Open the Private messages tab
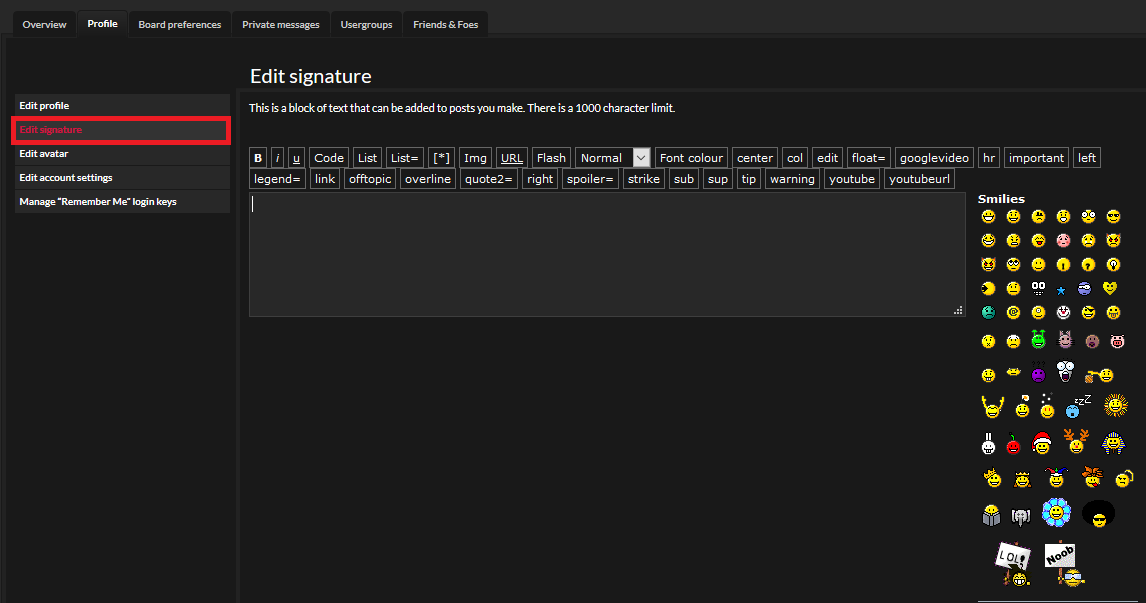Image resolution: width=1146 pixels, height=603 pixels. pyautogui.click(x=281, y=24)
